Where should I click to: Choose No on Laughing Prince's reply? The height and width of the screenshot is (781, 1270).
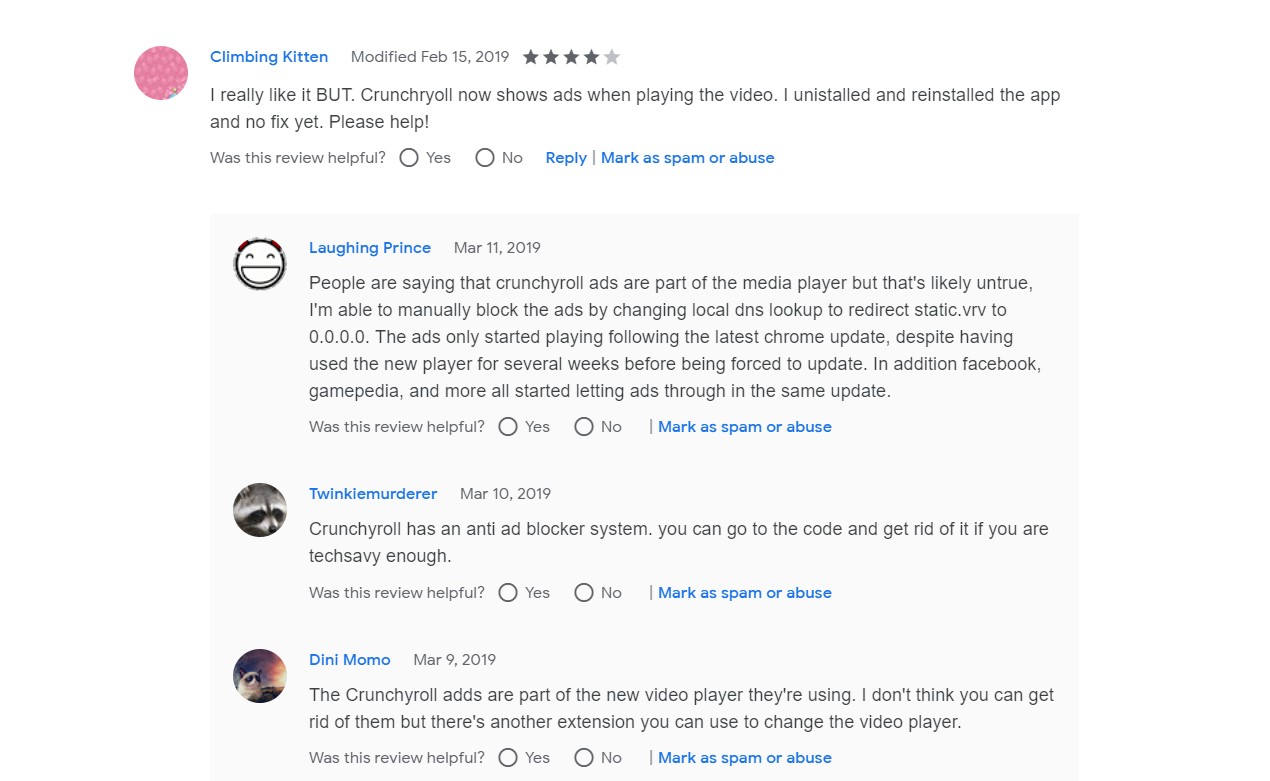[x=584, y=427]
